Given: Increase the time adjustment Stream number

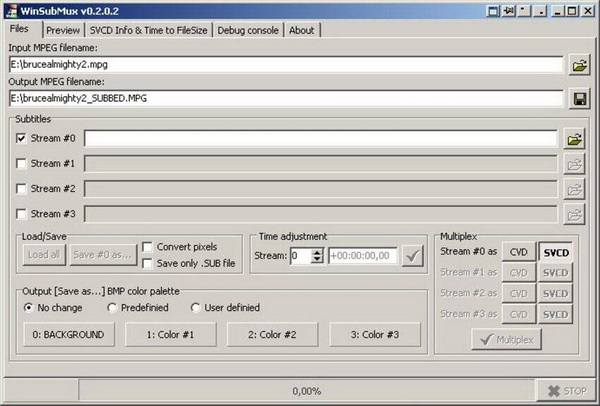Looking at the screenshot, I should (318, 252).
